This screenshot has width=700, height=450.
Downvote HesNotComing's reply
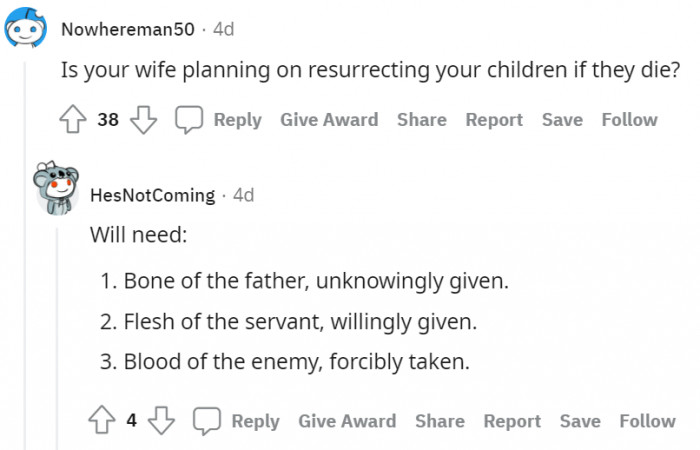(x=161, y=421)
